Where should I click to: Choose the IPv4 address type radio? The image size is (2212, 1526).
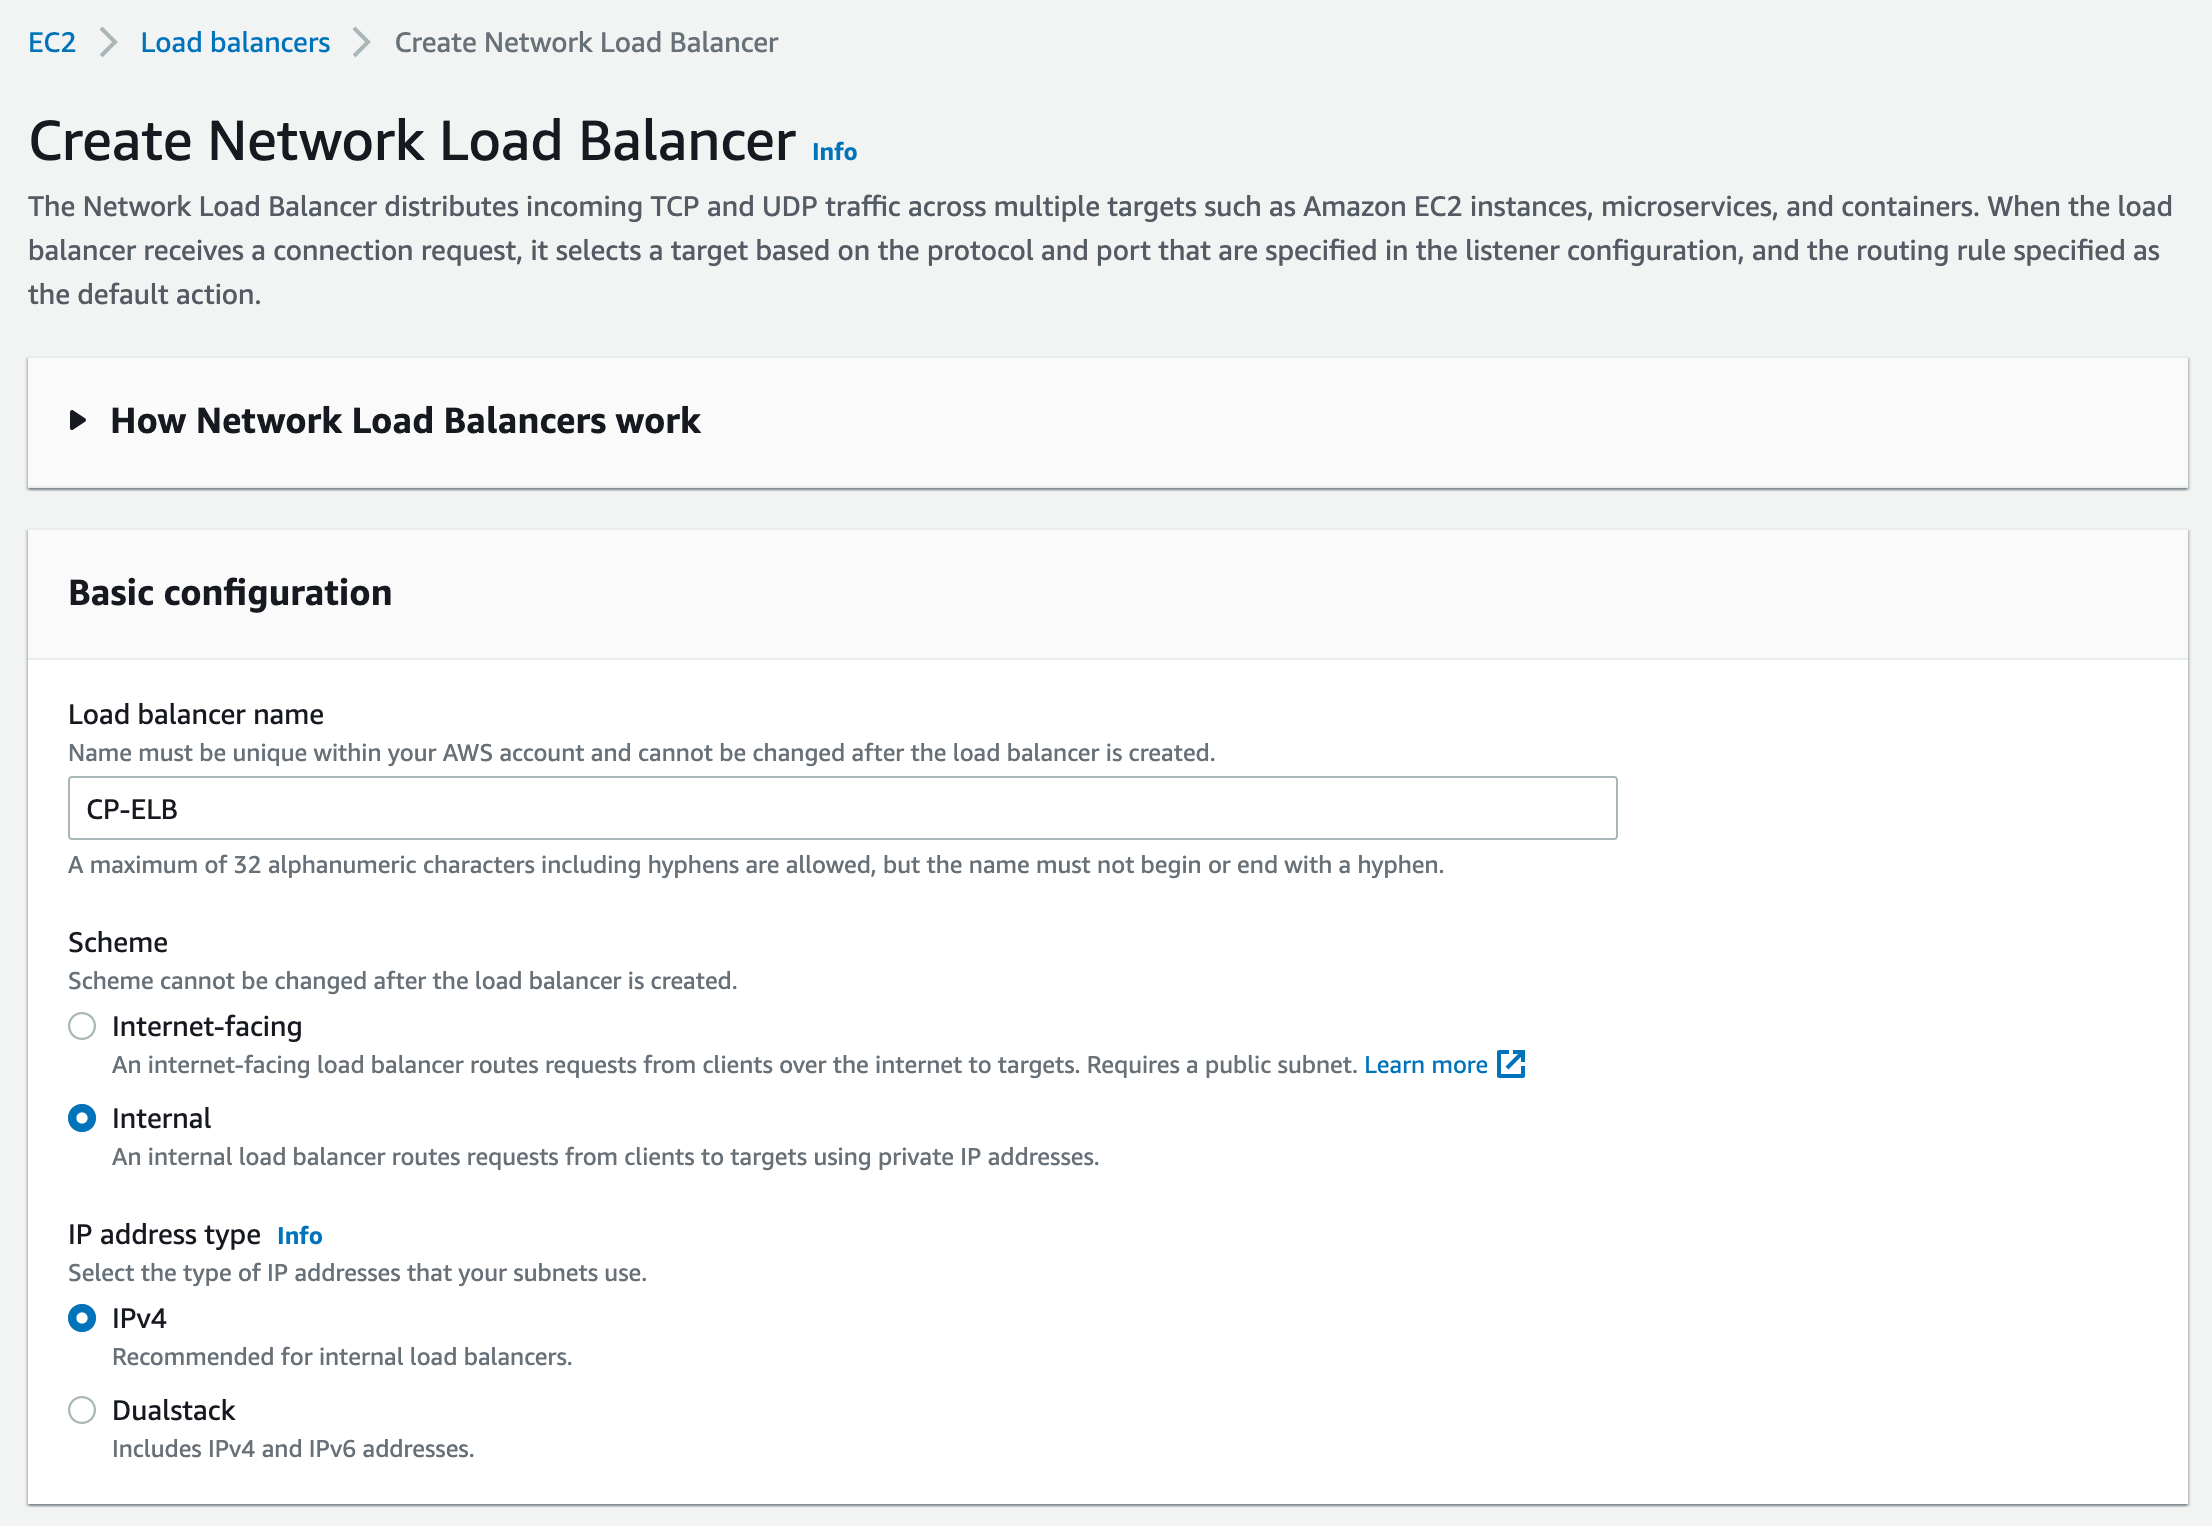pyautogui.click(x=82, y=1318)
